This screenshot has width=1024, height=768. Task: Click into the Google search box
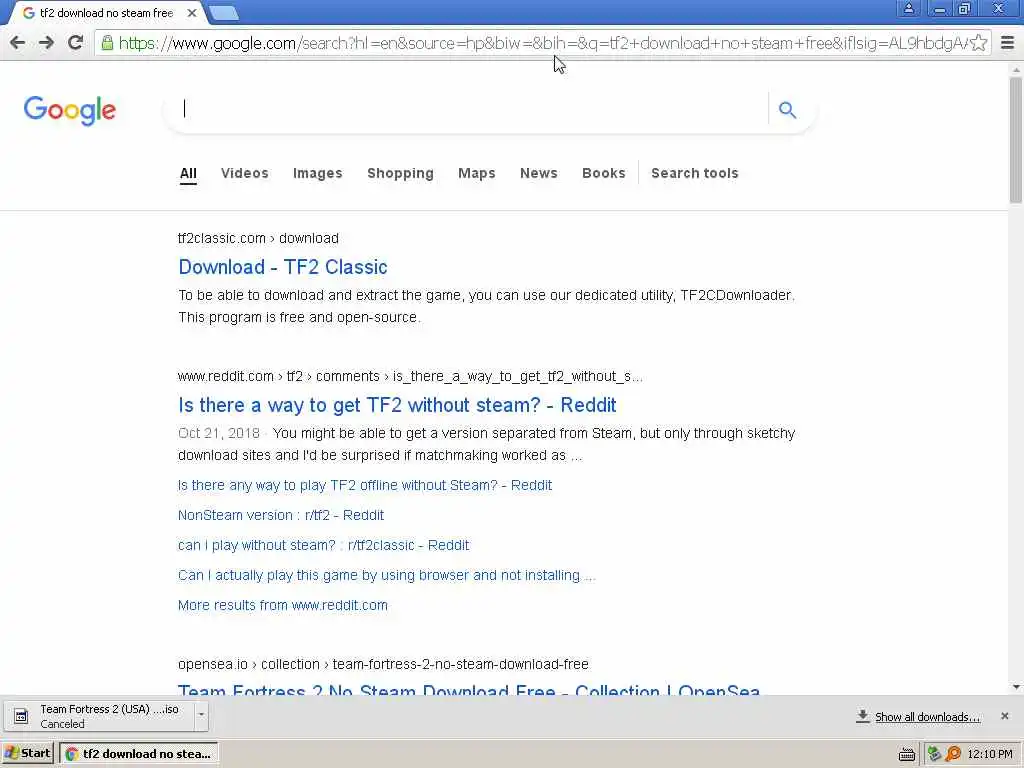click(467, 109)
